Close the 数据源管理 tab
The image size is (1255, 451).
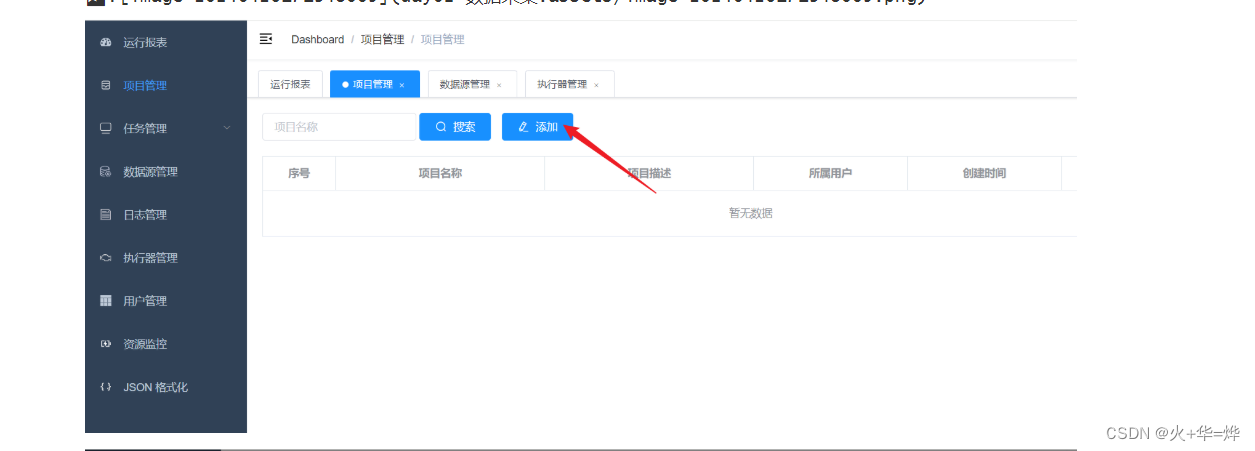(499, 85)
